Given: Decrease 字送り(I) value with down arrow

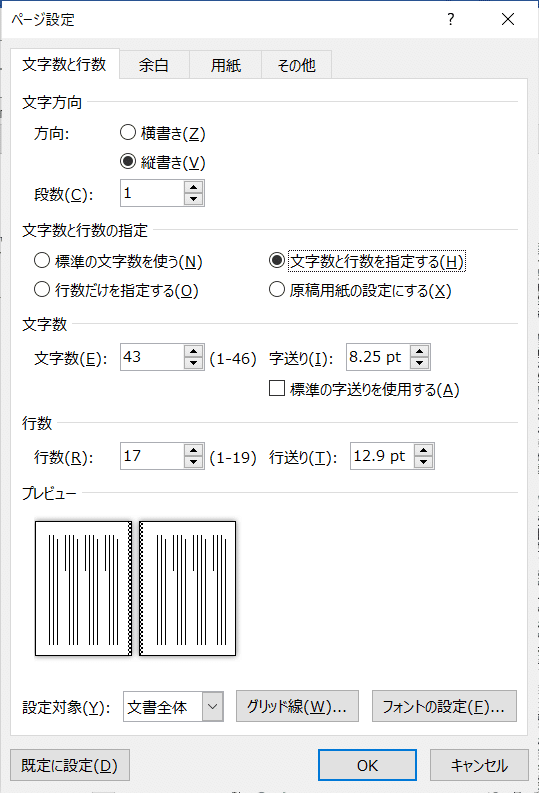Looking at the screenshot, I should tap(420, 363).
